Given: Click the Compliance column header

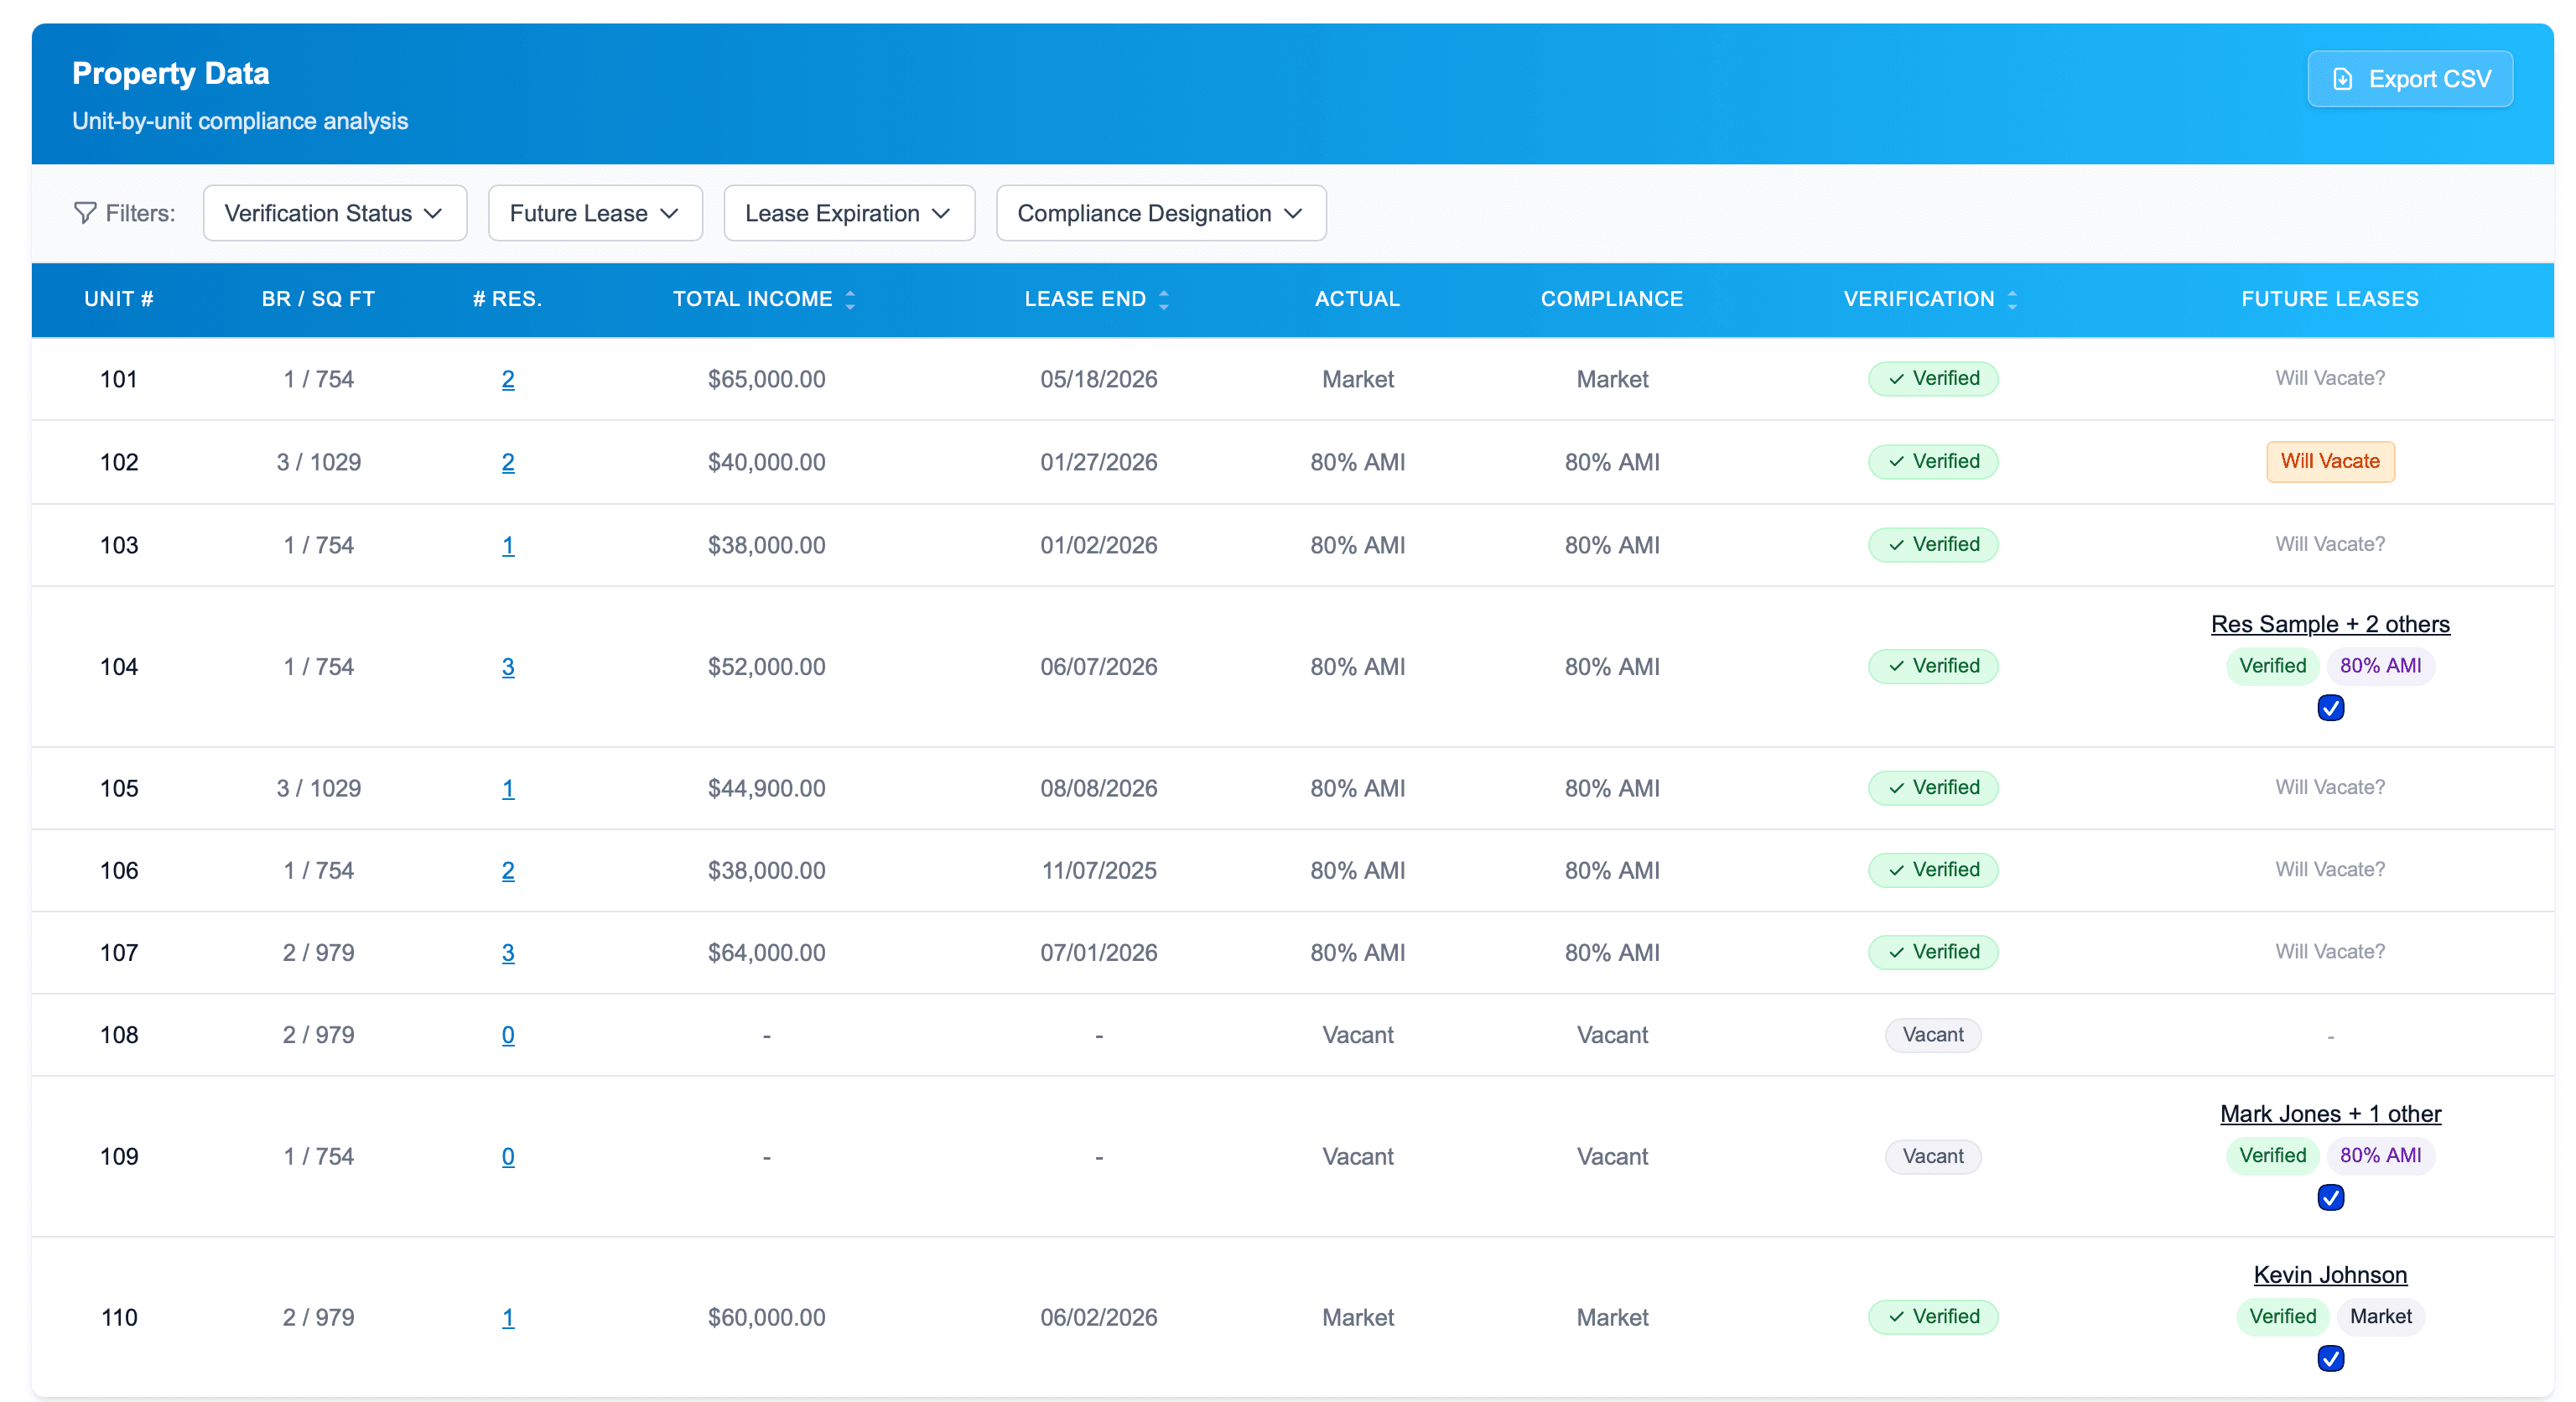Looking at the screenshot, I should click(x=1612, y=299).
